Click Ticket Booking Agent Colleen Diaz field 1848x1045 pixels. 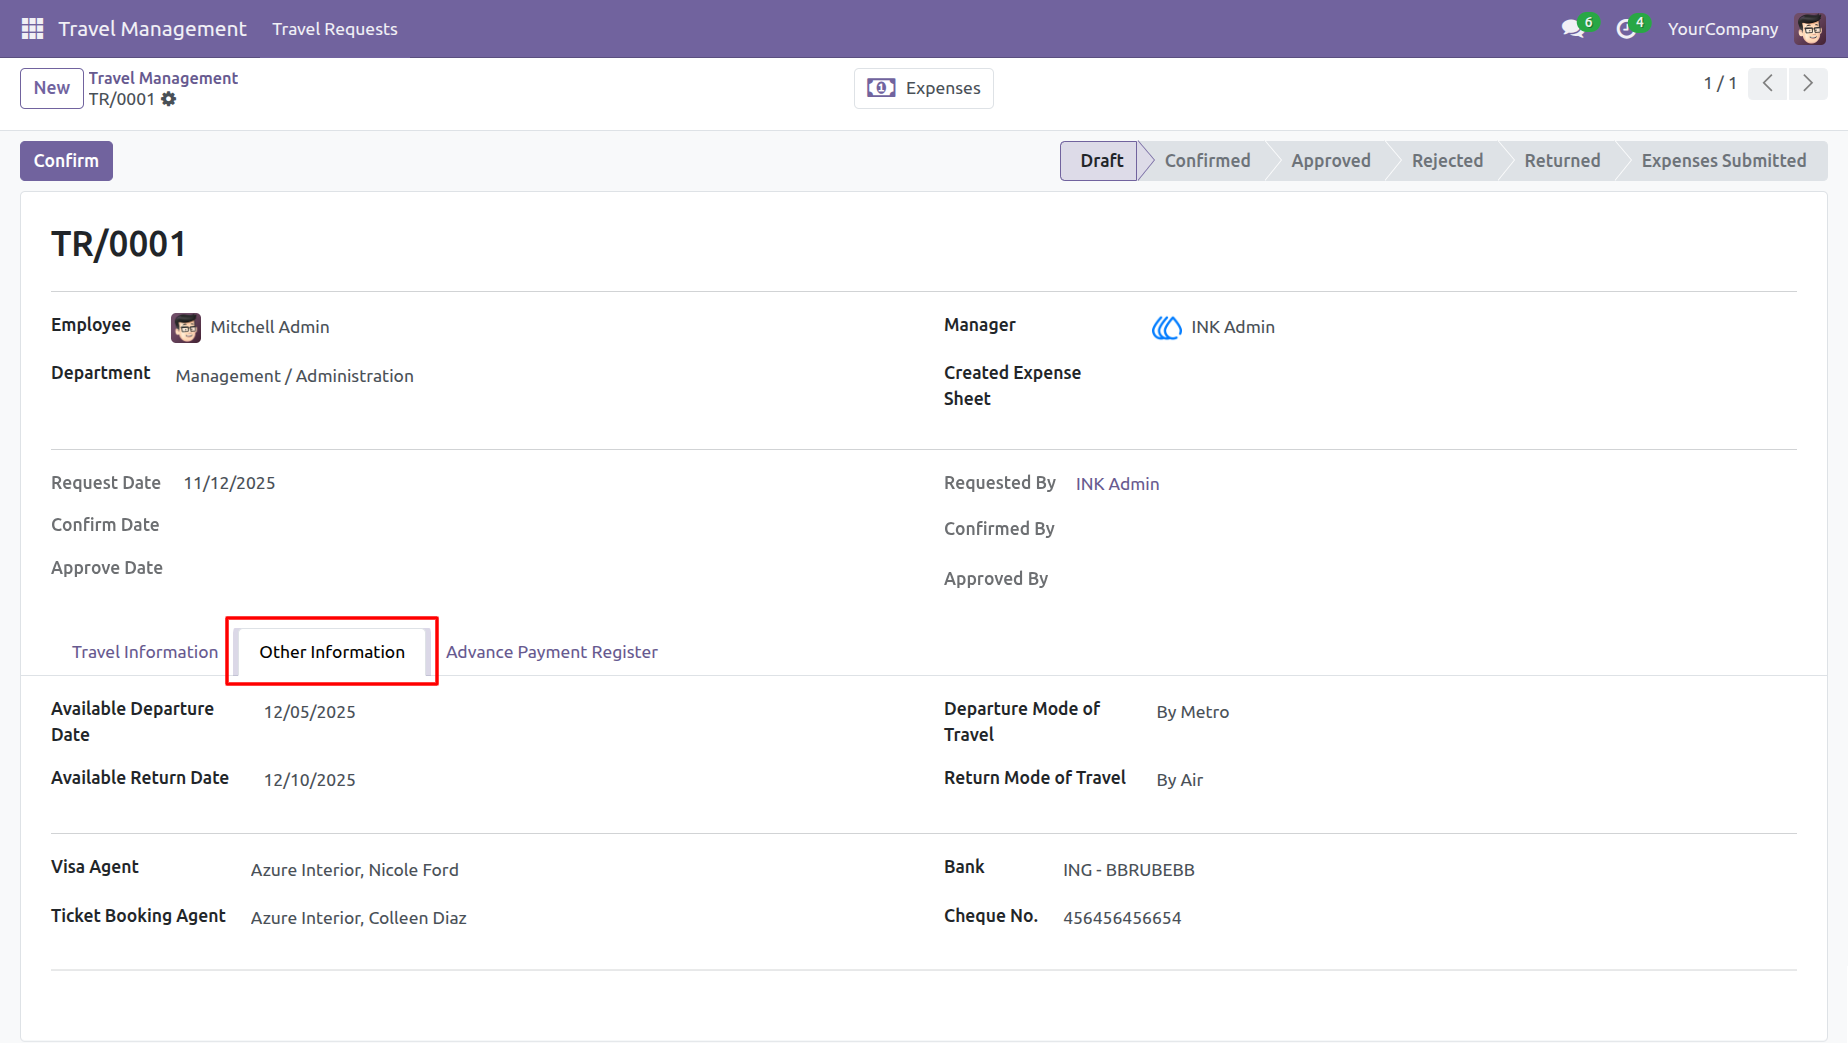tap(359, 918)
